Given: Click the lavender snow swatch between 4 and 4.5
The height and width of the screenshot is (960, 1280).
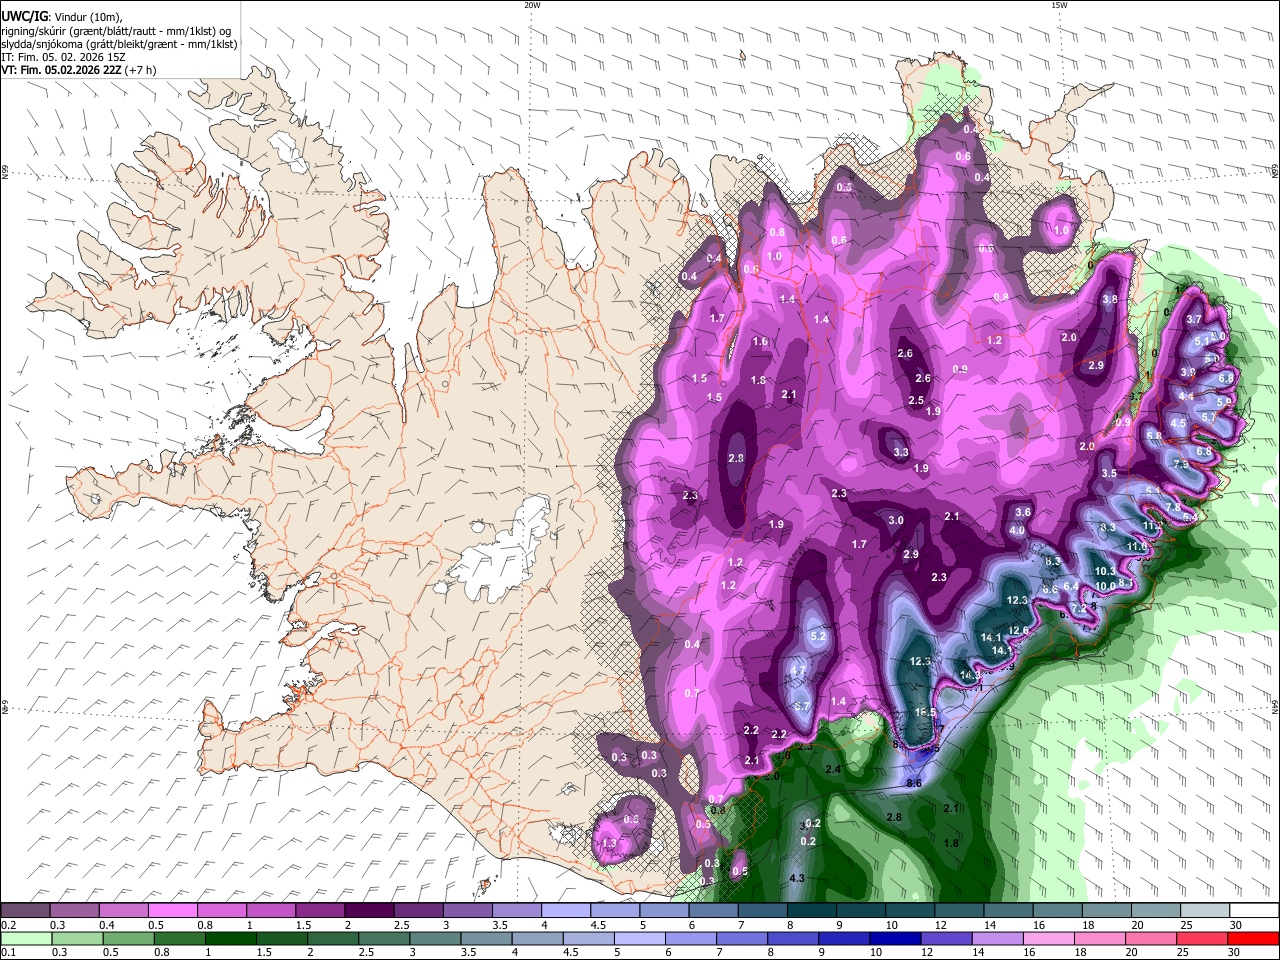Looking at the screenshot, I should [566, 911].
